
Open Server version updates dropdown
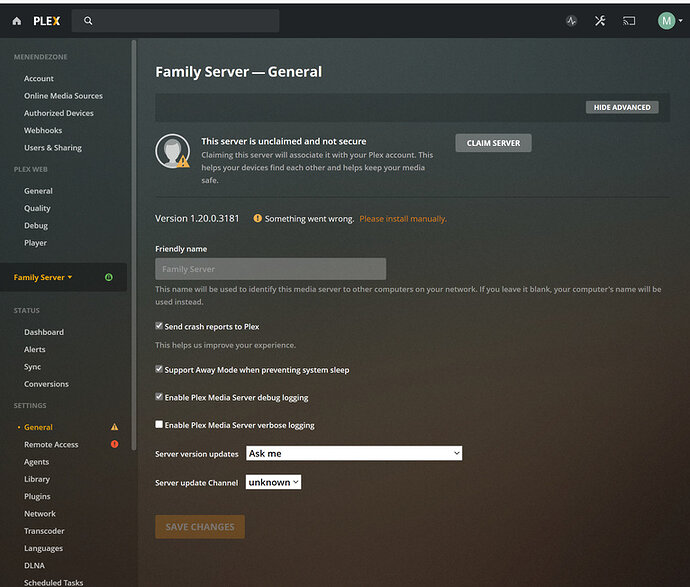coord(354,453)
